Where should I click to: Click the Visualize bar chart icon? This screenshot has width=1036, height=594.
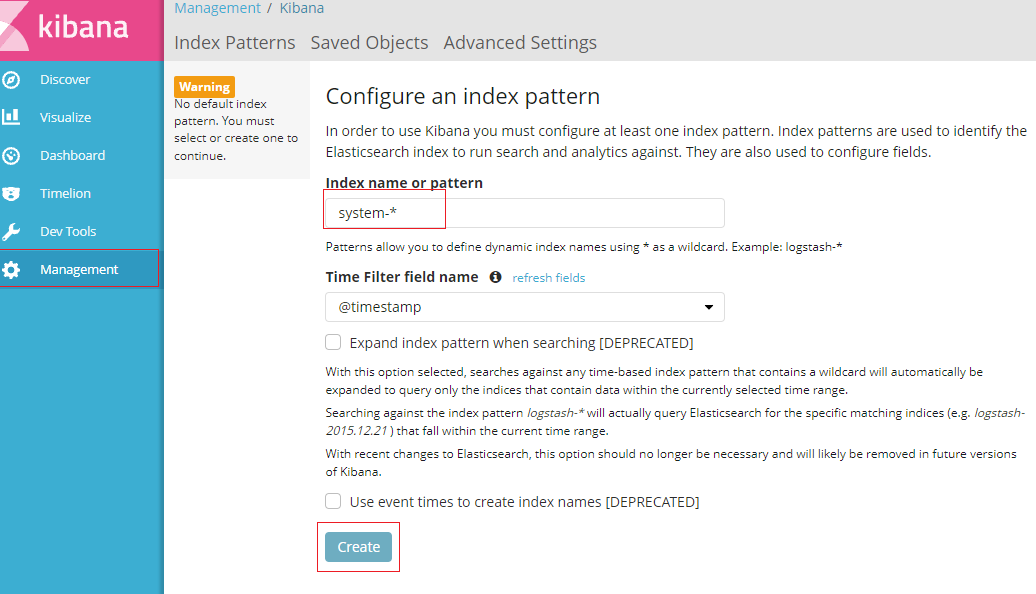tap(12, 117)
